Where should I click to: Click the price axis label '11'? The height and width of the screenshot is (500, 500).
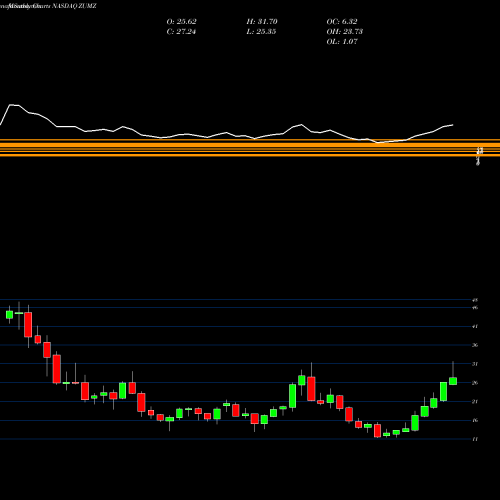pyautogui.click(x=475, y=439)
